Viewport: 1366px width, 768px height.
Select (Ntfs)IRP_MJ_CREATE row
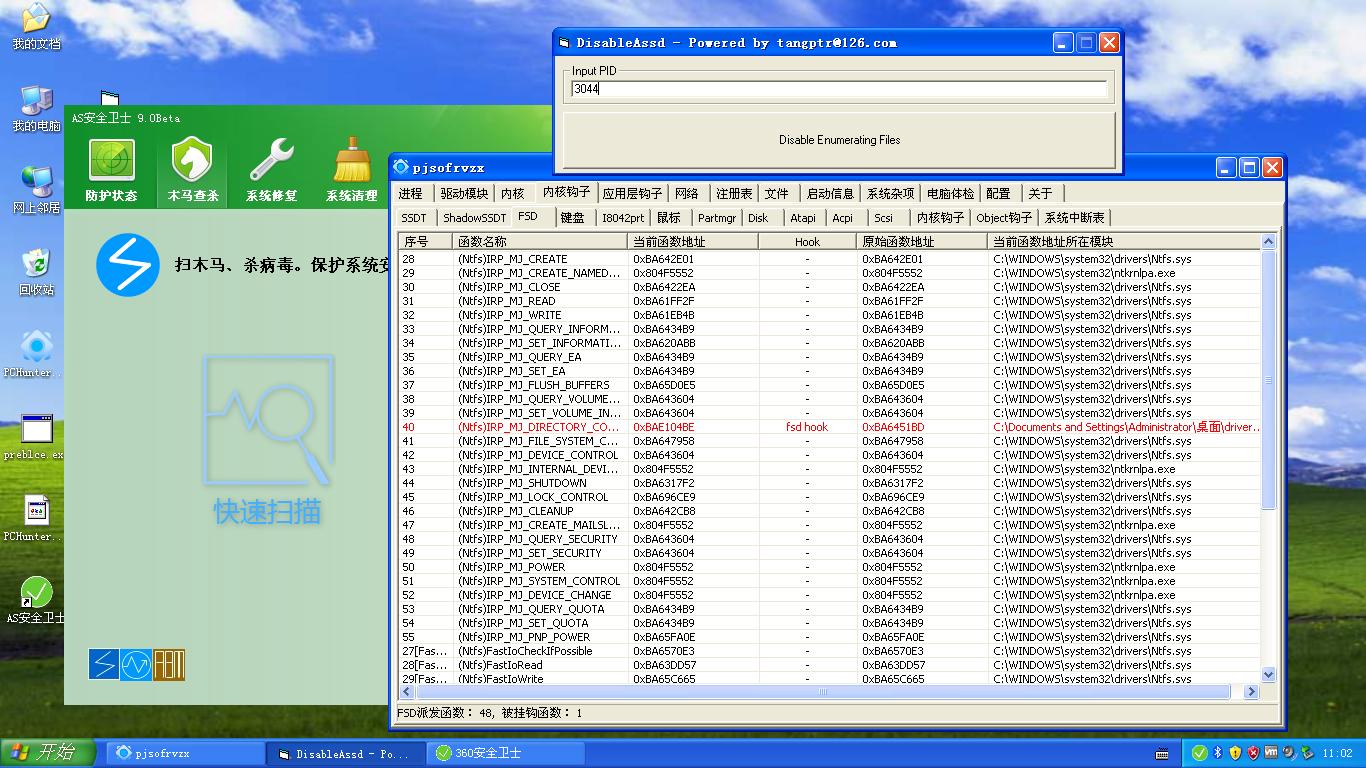point(829,259)
